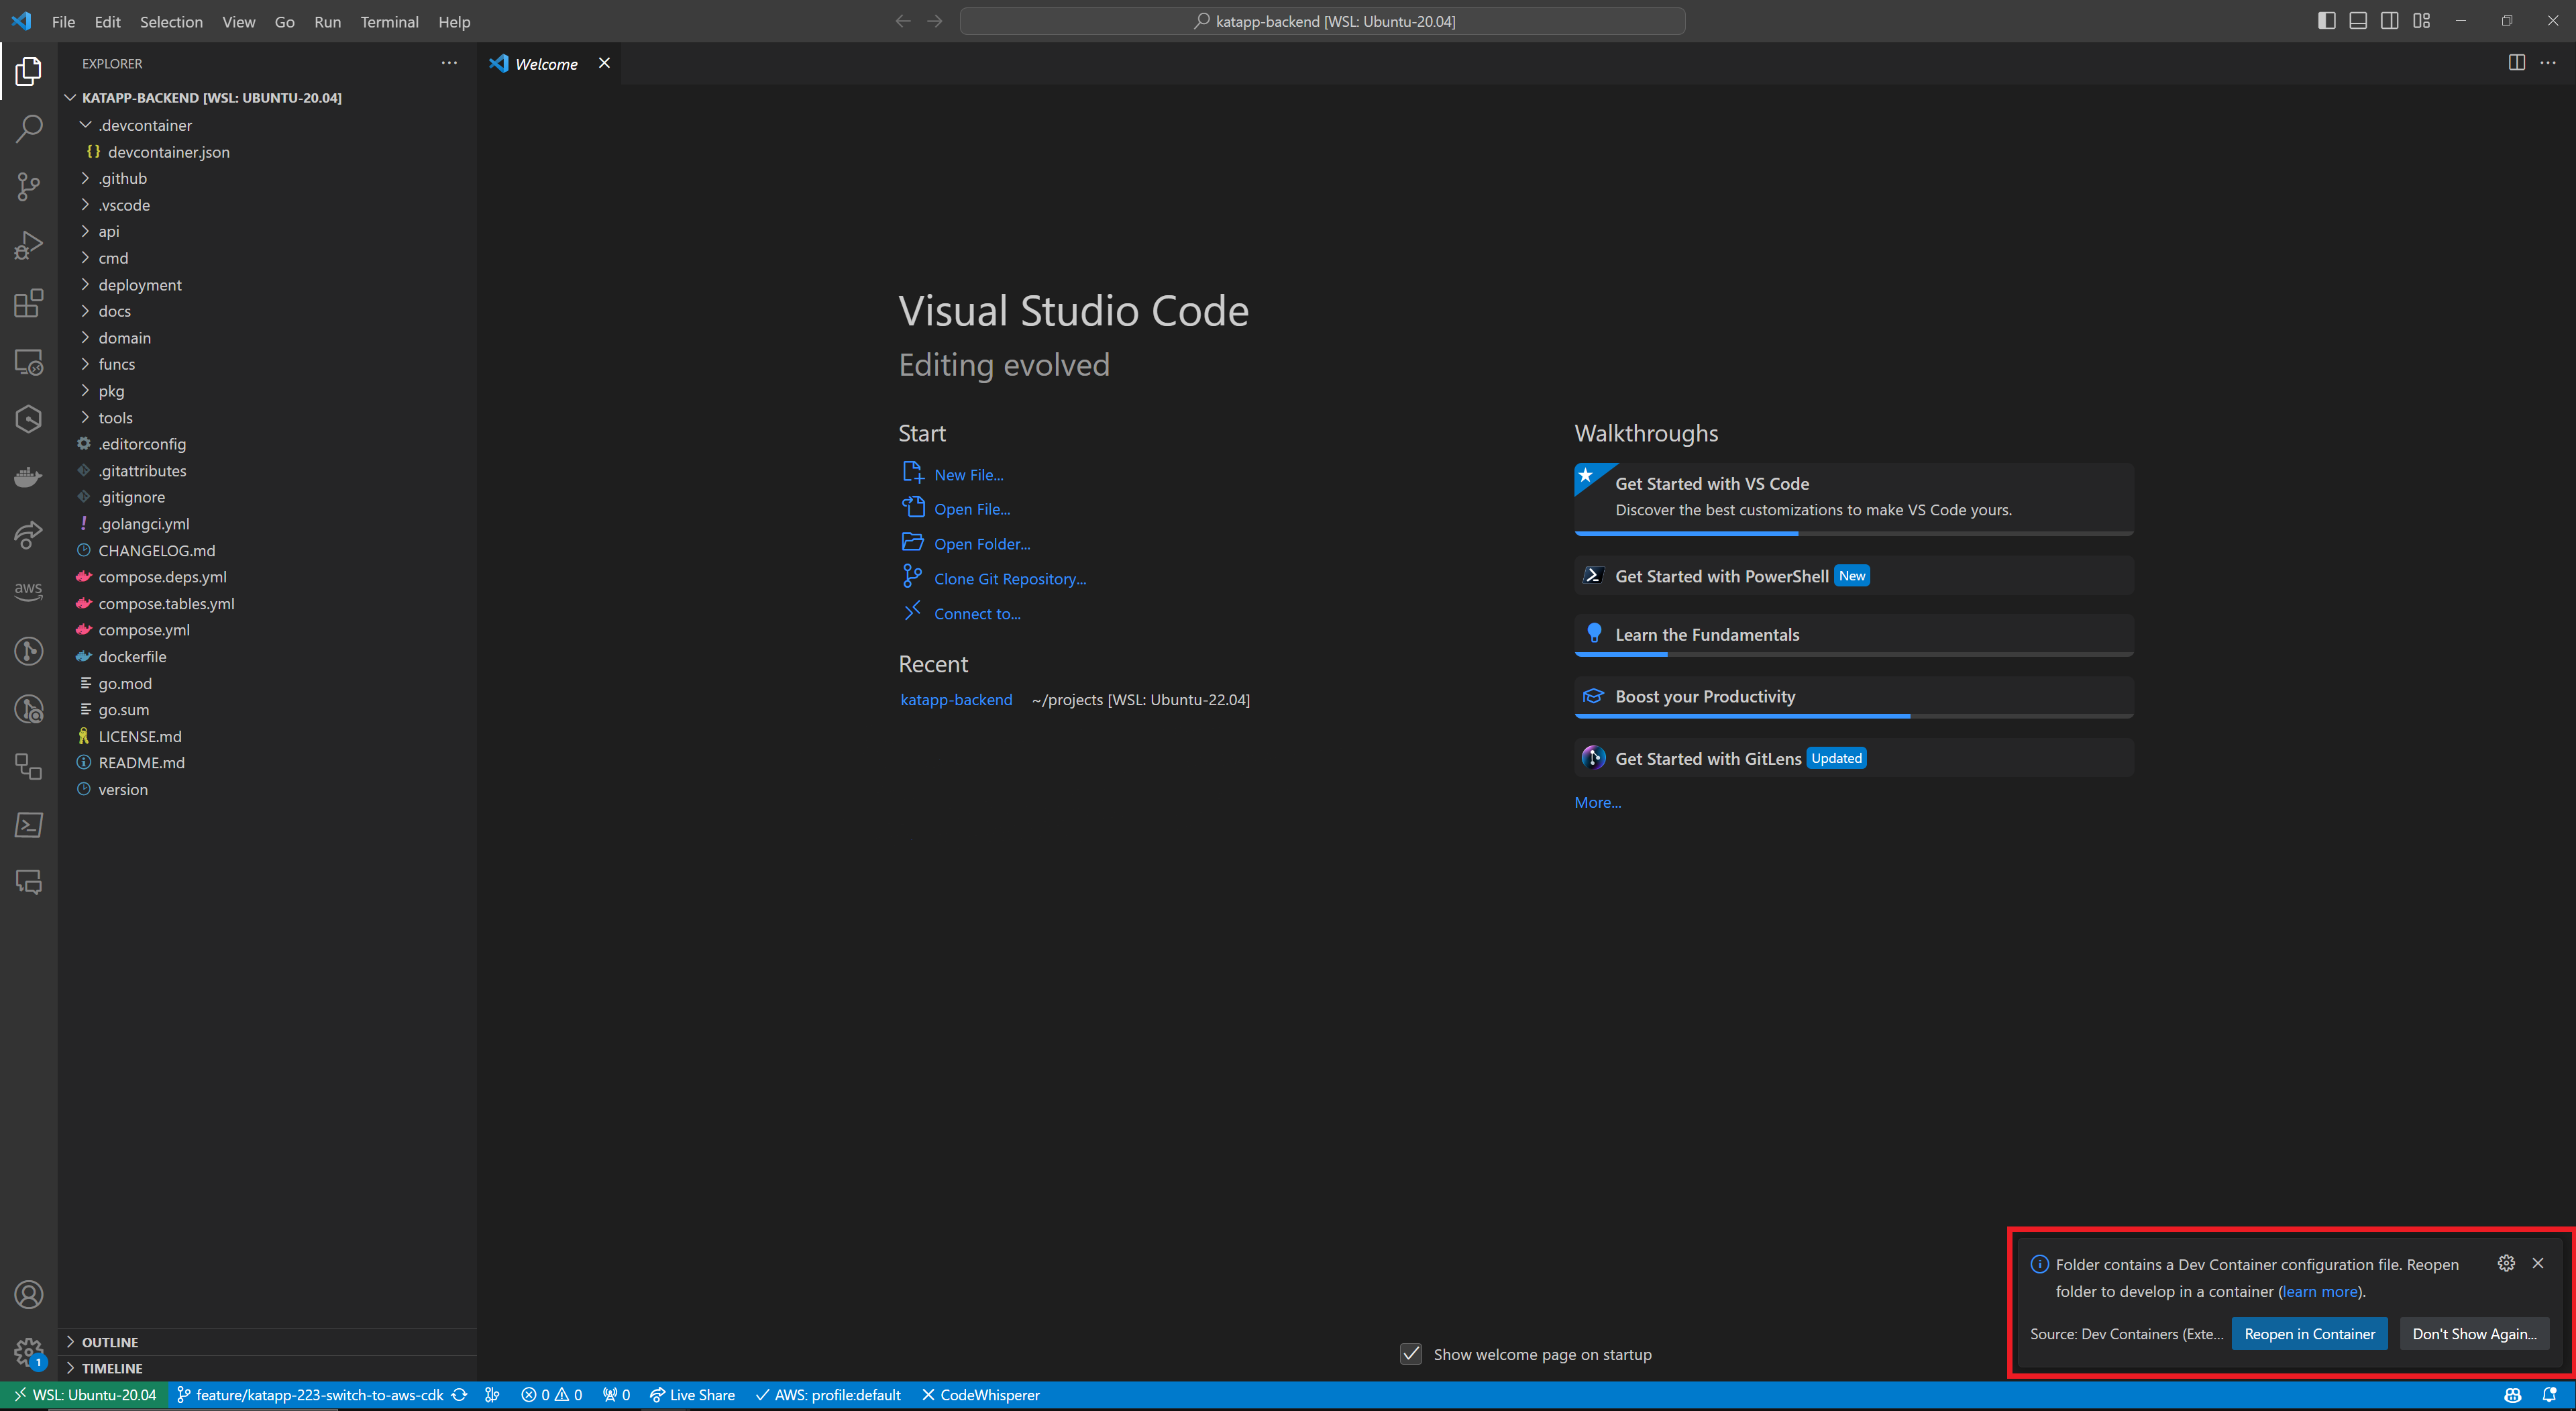Open Run and Debug view icon
This screenshot has height=1411, width=2576.
tap(29, 245)
